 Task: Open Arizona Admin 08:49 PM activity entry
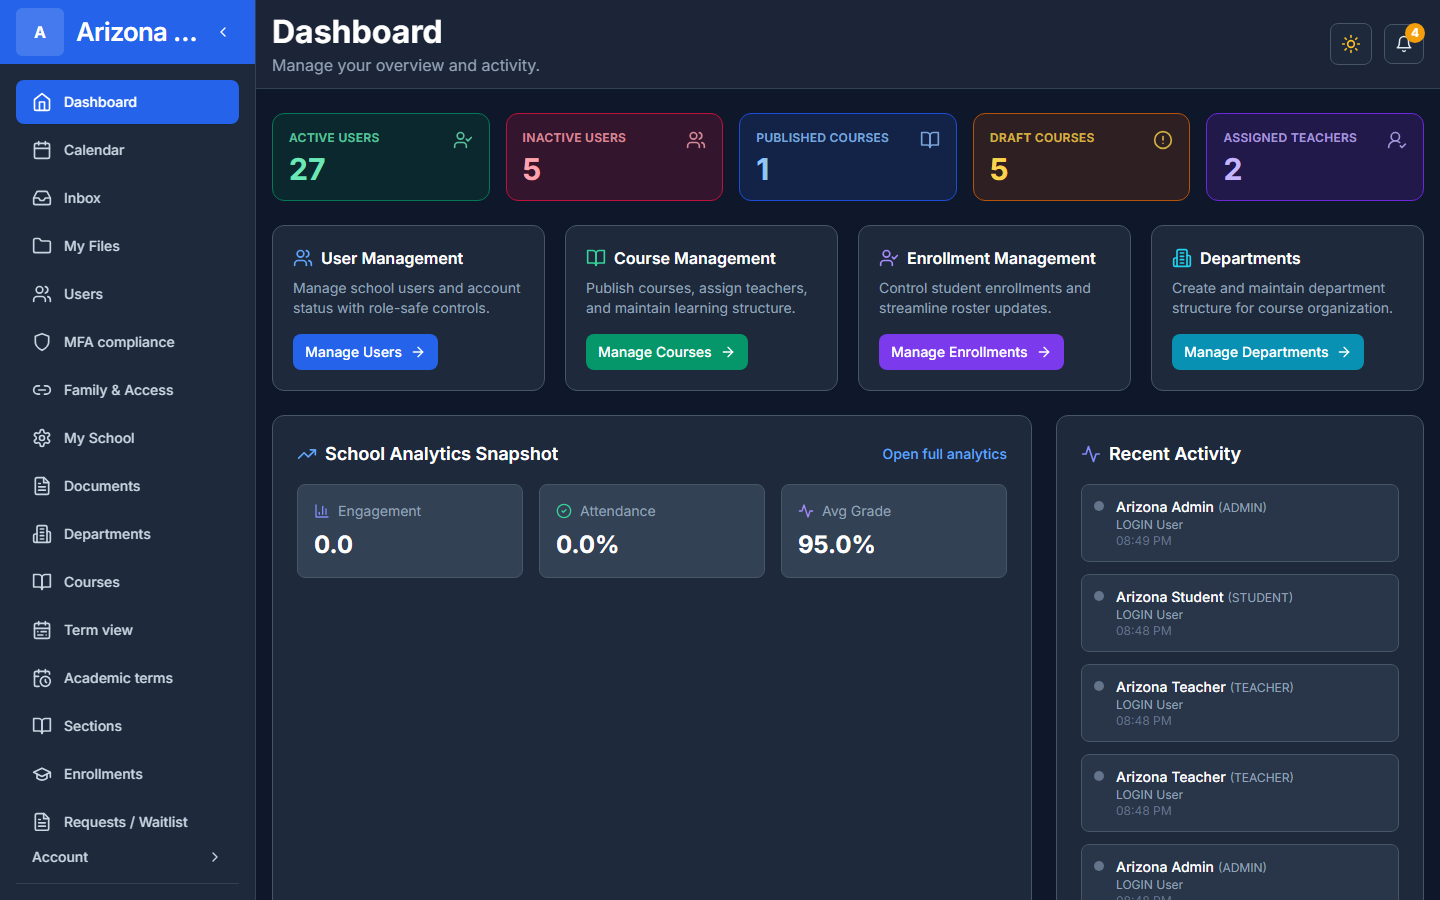[x=1240, y=523]
